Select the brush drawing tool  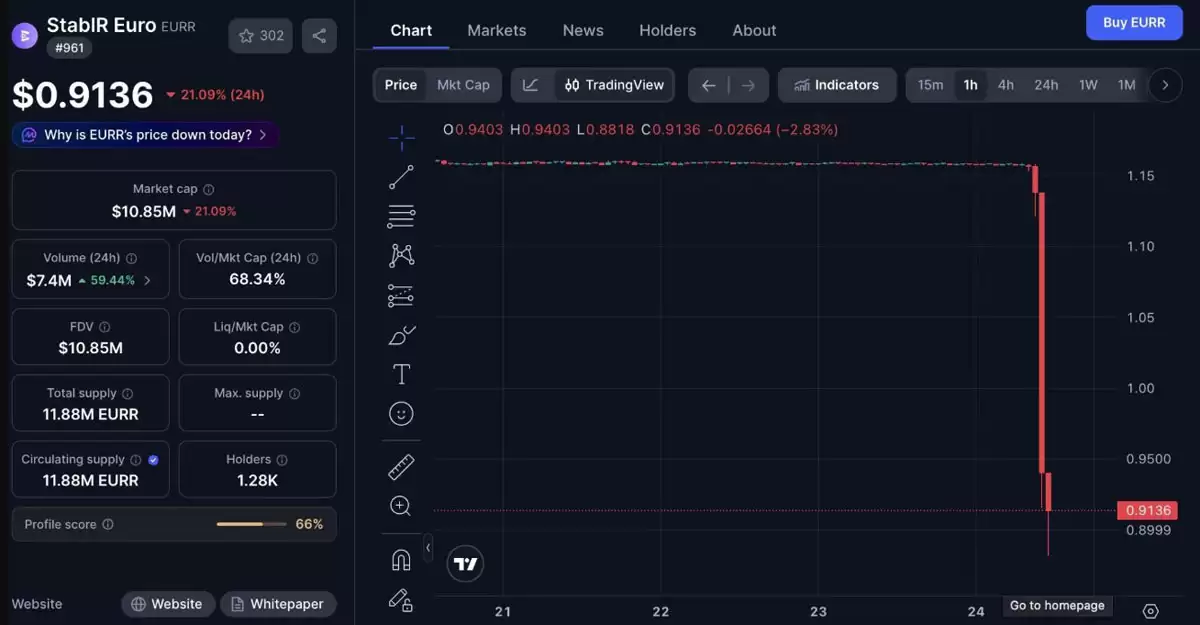tap(401, 335)
